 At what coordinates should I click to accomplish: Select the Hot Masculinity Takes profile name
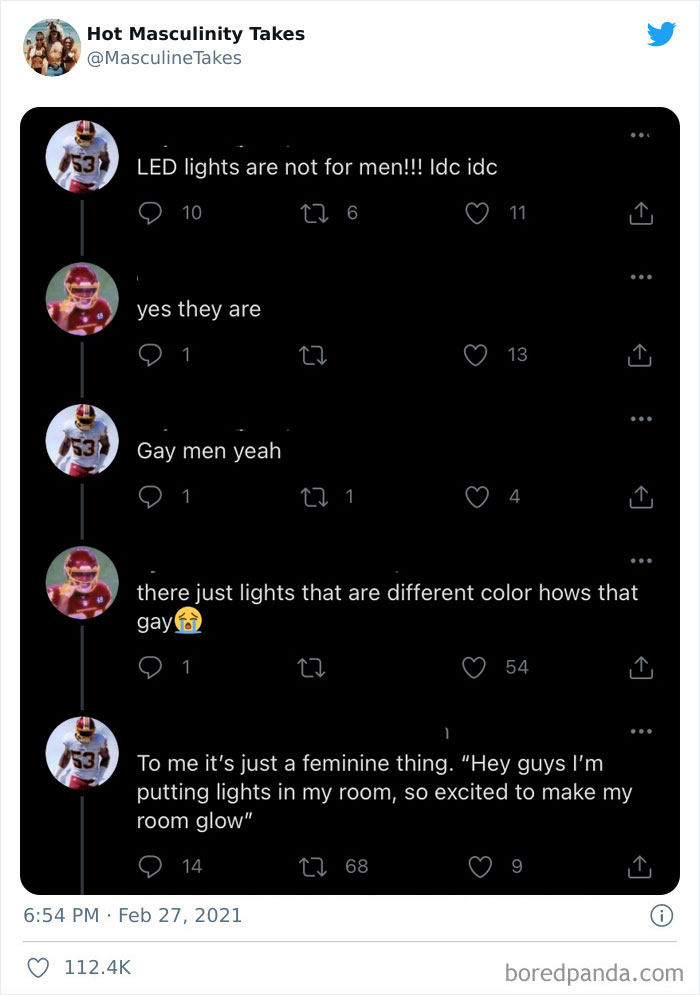195,33
